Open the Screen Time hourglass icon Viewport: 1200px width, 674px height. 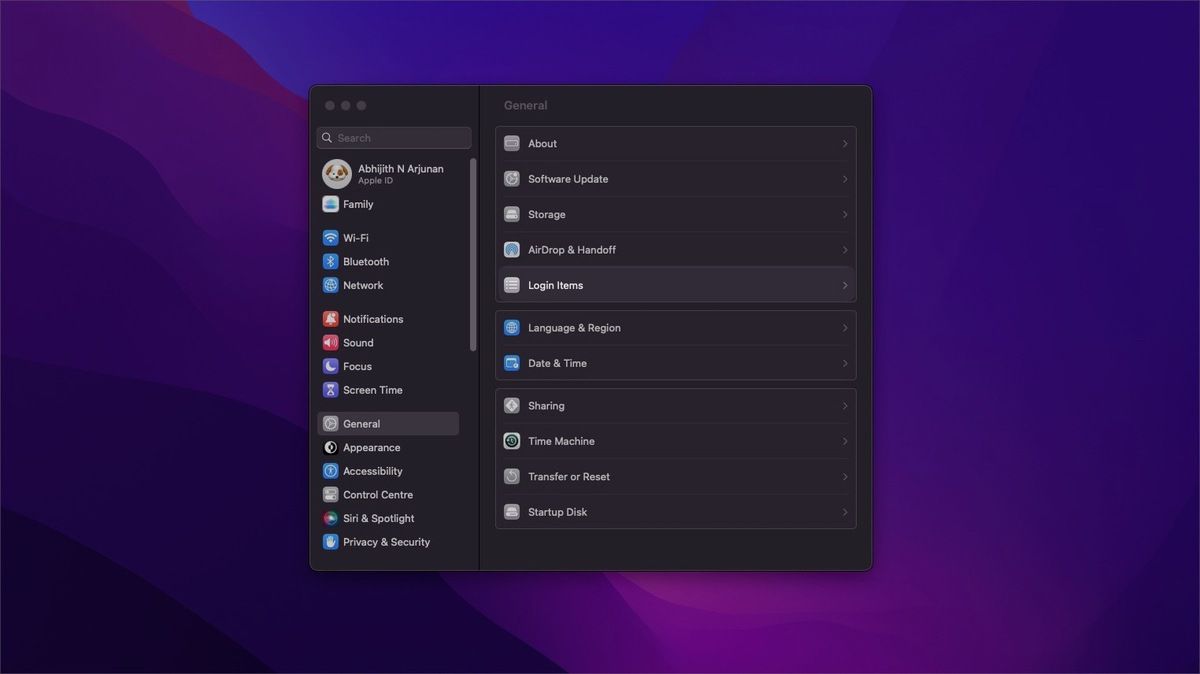click(x=330, y=390)
